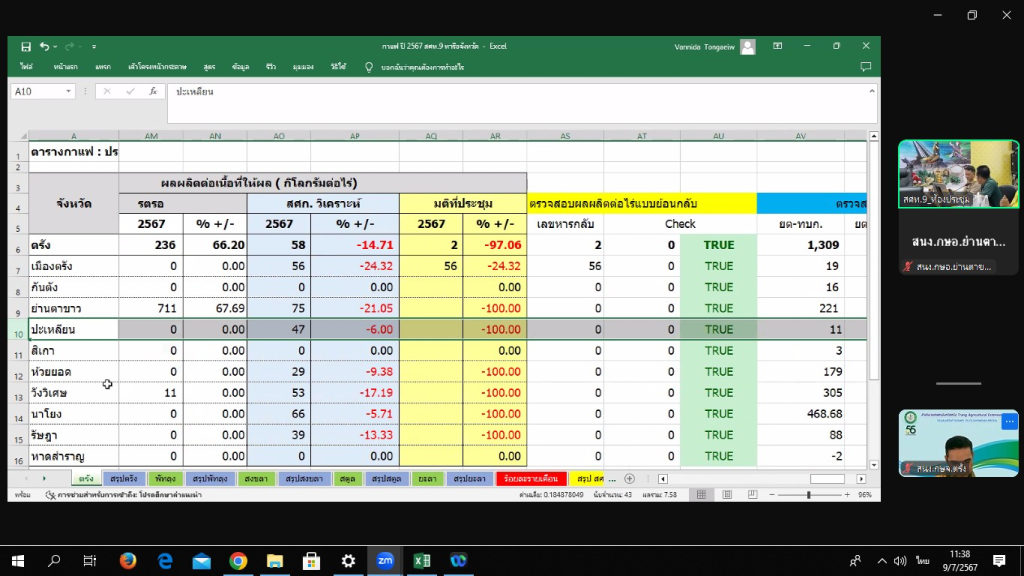Click the Save icon in Excel's quick access toolbar
The height and width of the screenshot is (576, 1024).
(x=26, y=46)
